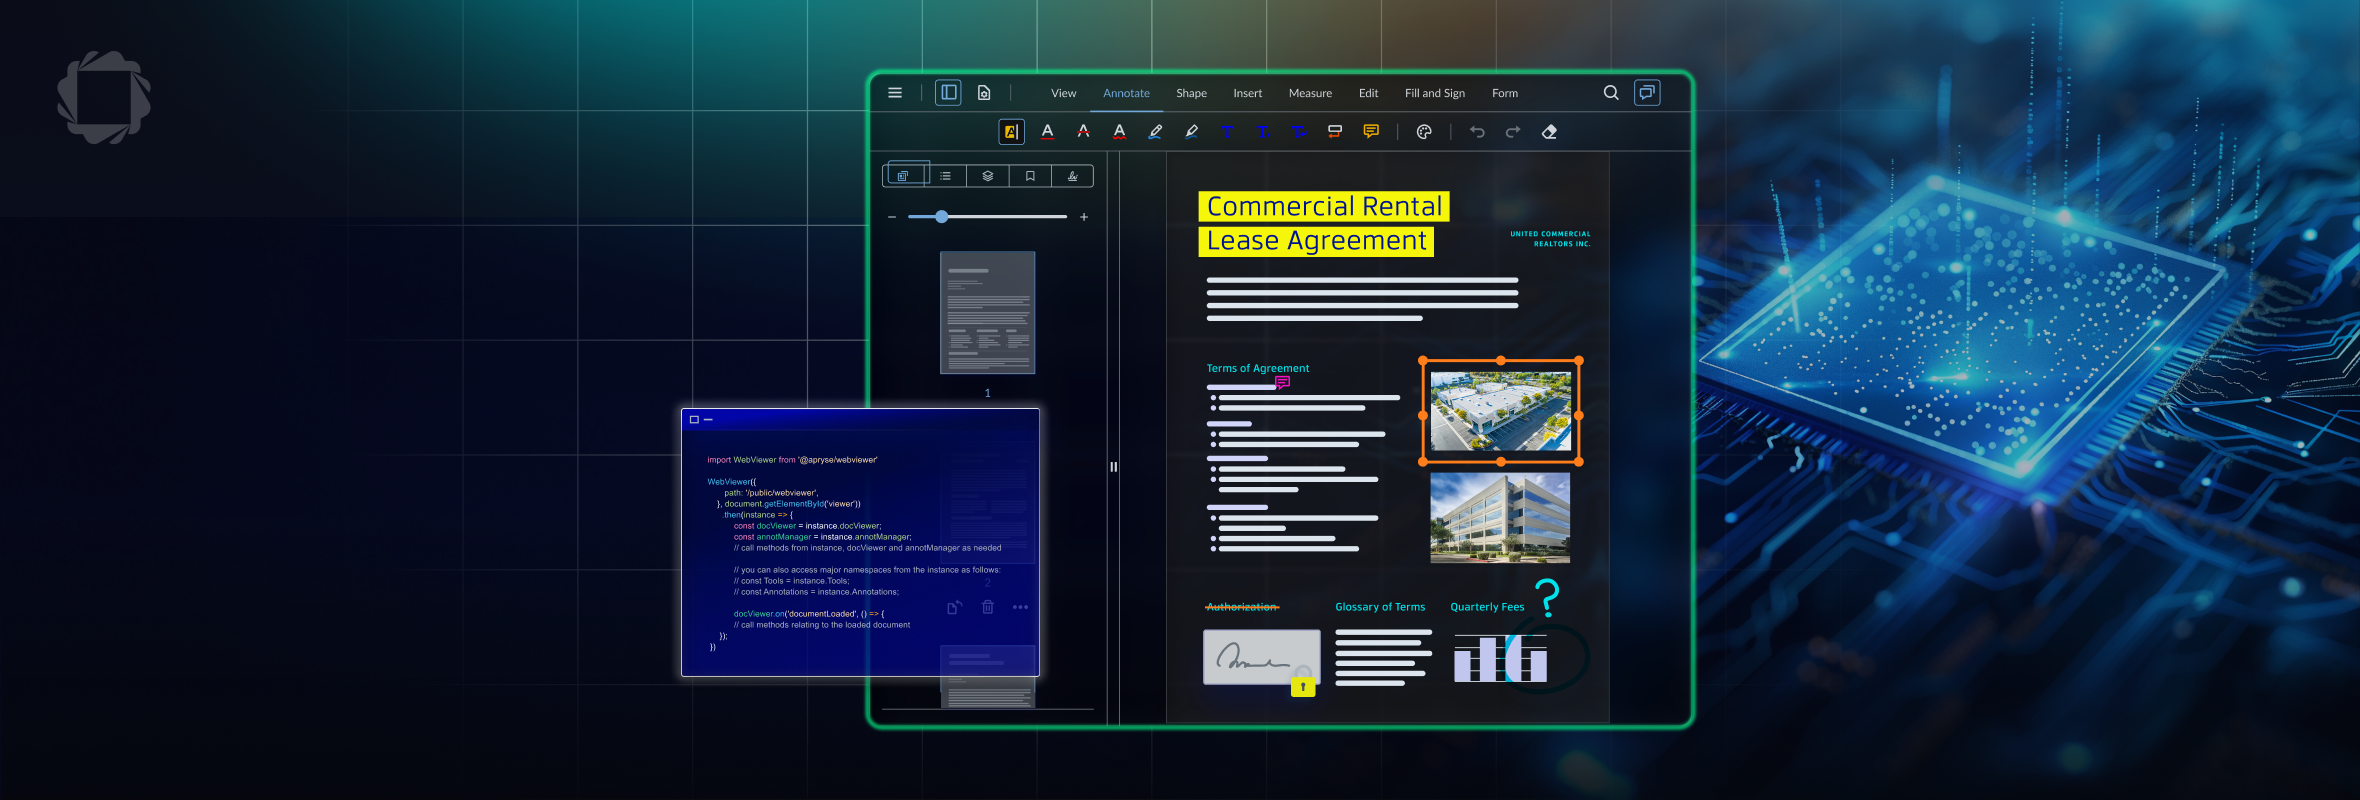This screenshot has width=2360, height=800.
Task: Click the Quarterly Fees heading
Action: pos(1487,607)
